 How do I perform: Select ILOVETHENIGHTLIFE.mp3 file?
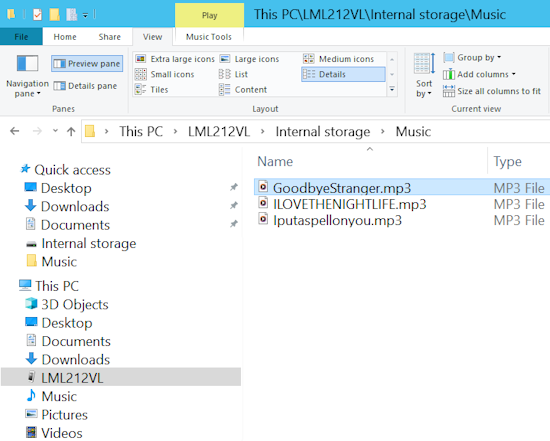[349, 204]
